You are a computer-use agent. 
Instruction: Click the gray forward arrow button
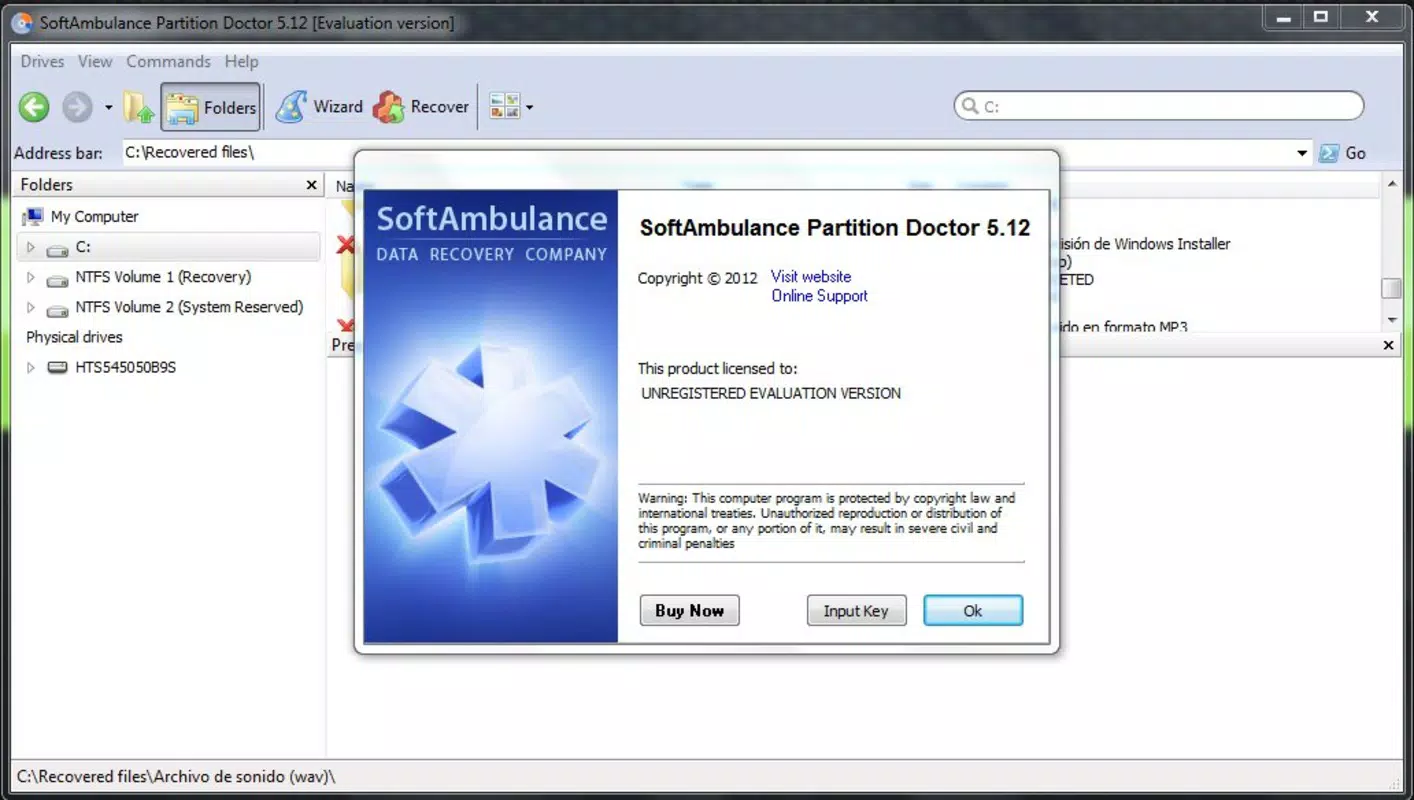coord(77,107)
